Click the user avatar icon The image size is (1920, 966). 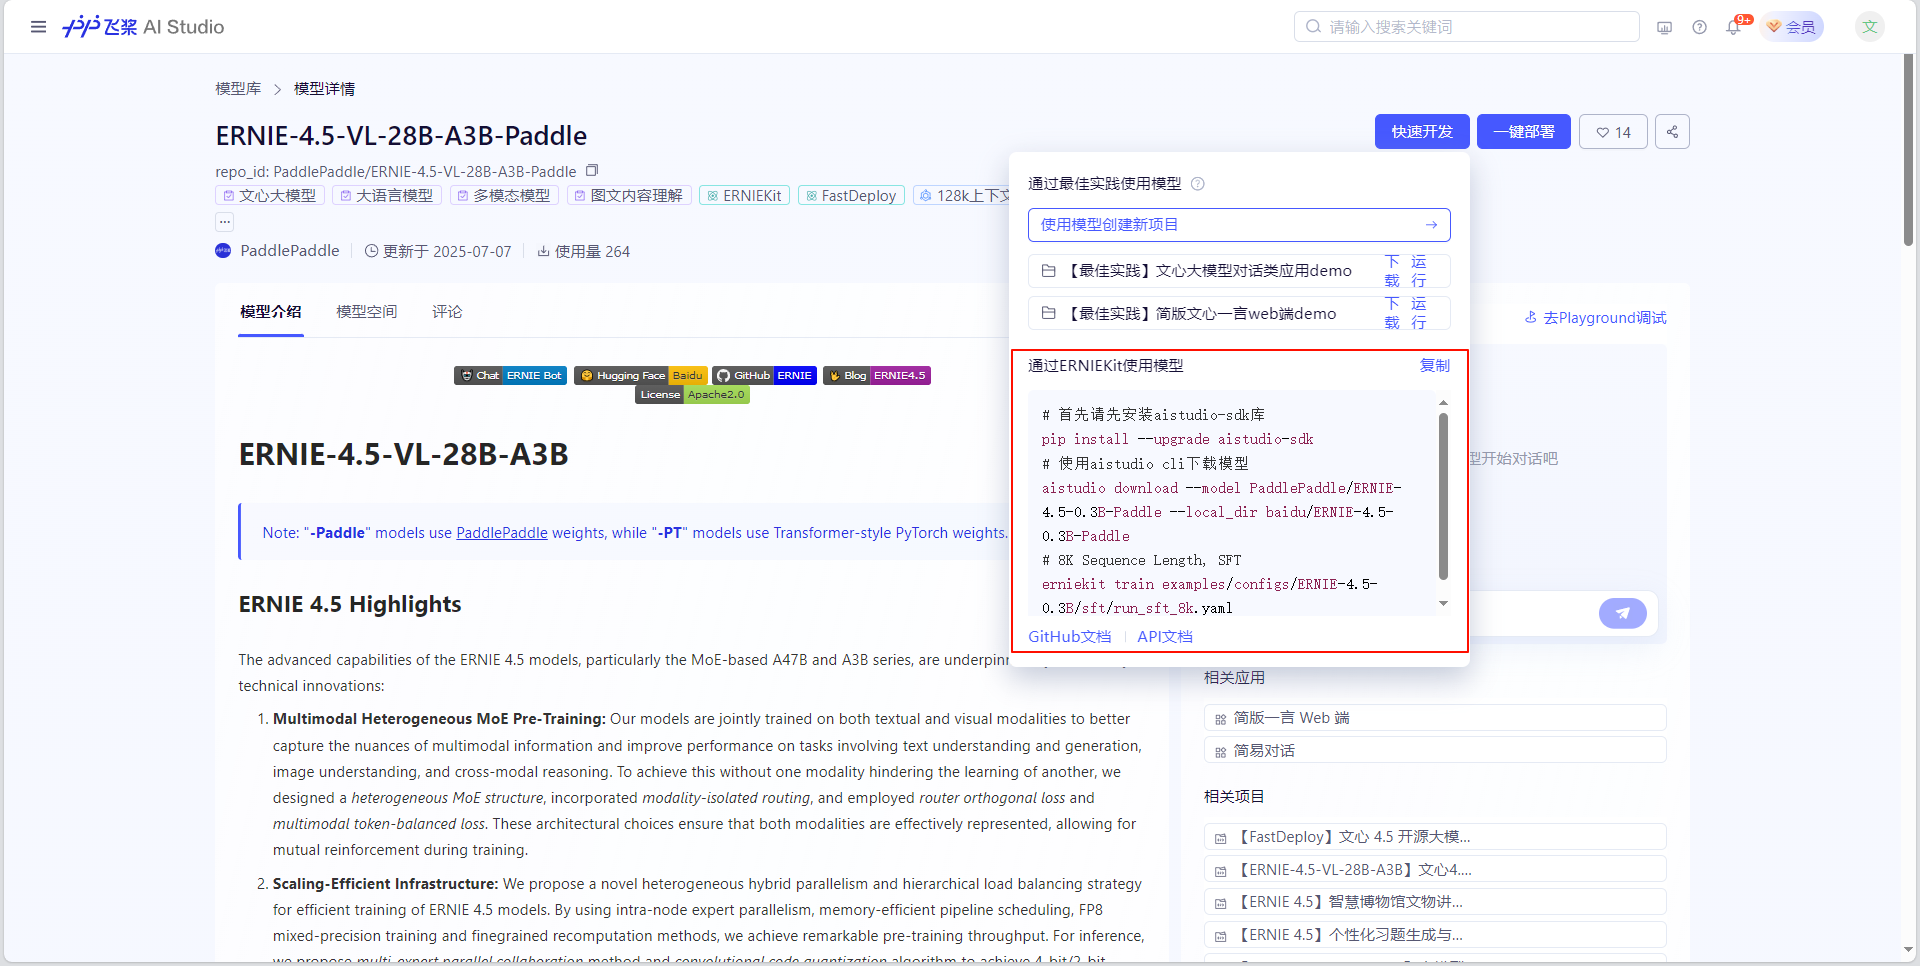pyautogui.click(x=1869, y=27)
